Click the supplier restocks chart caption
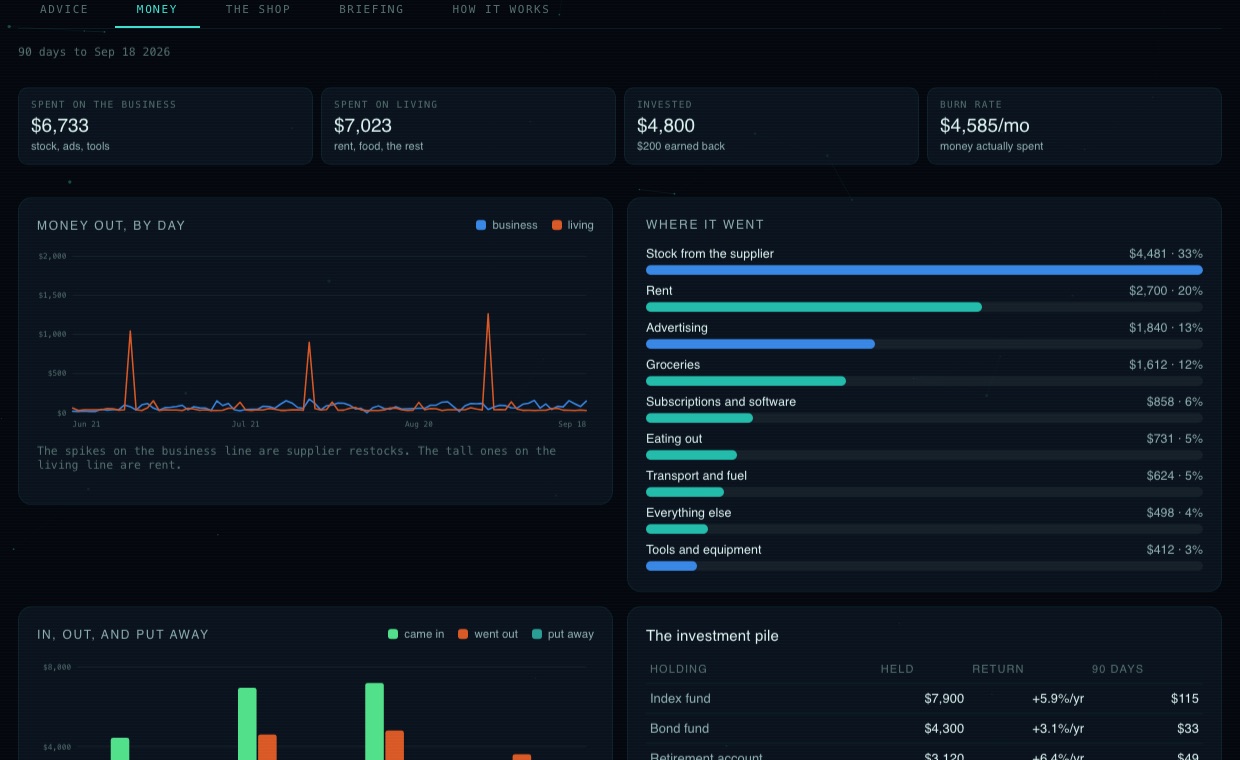Screen dimensions: 1240x760 click(296, 458)
